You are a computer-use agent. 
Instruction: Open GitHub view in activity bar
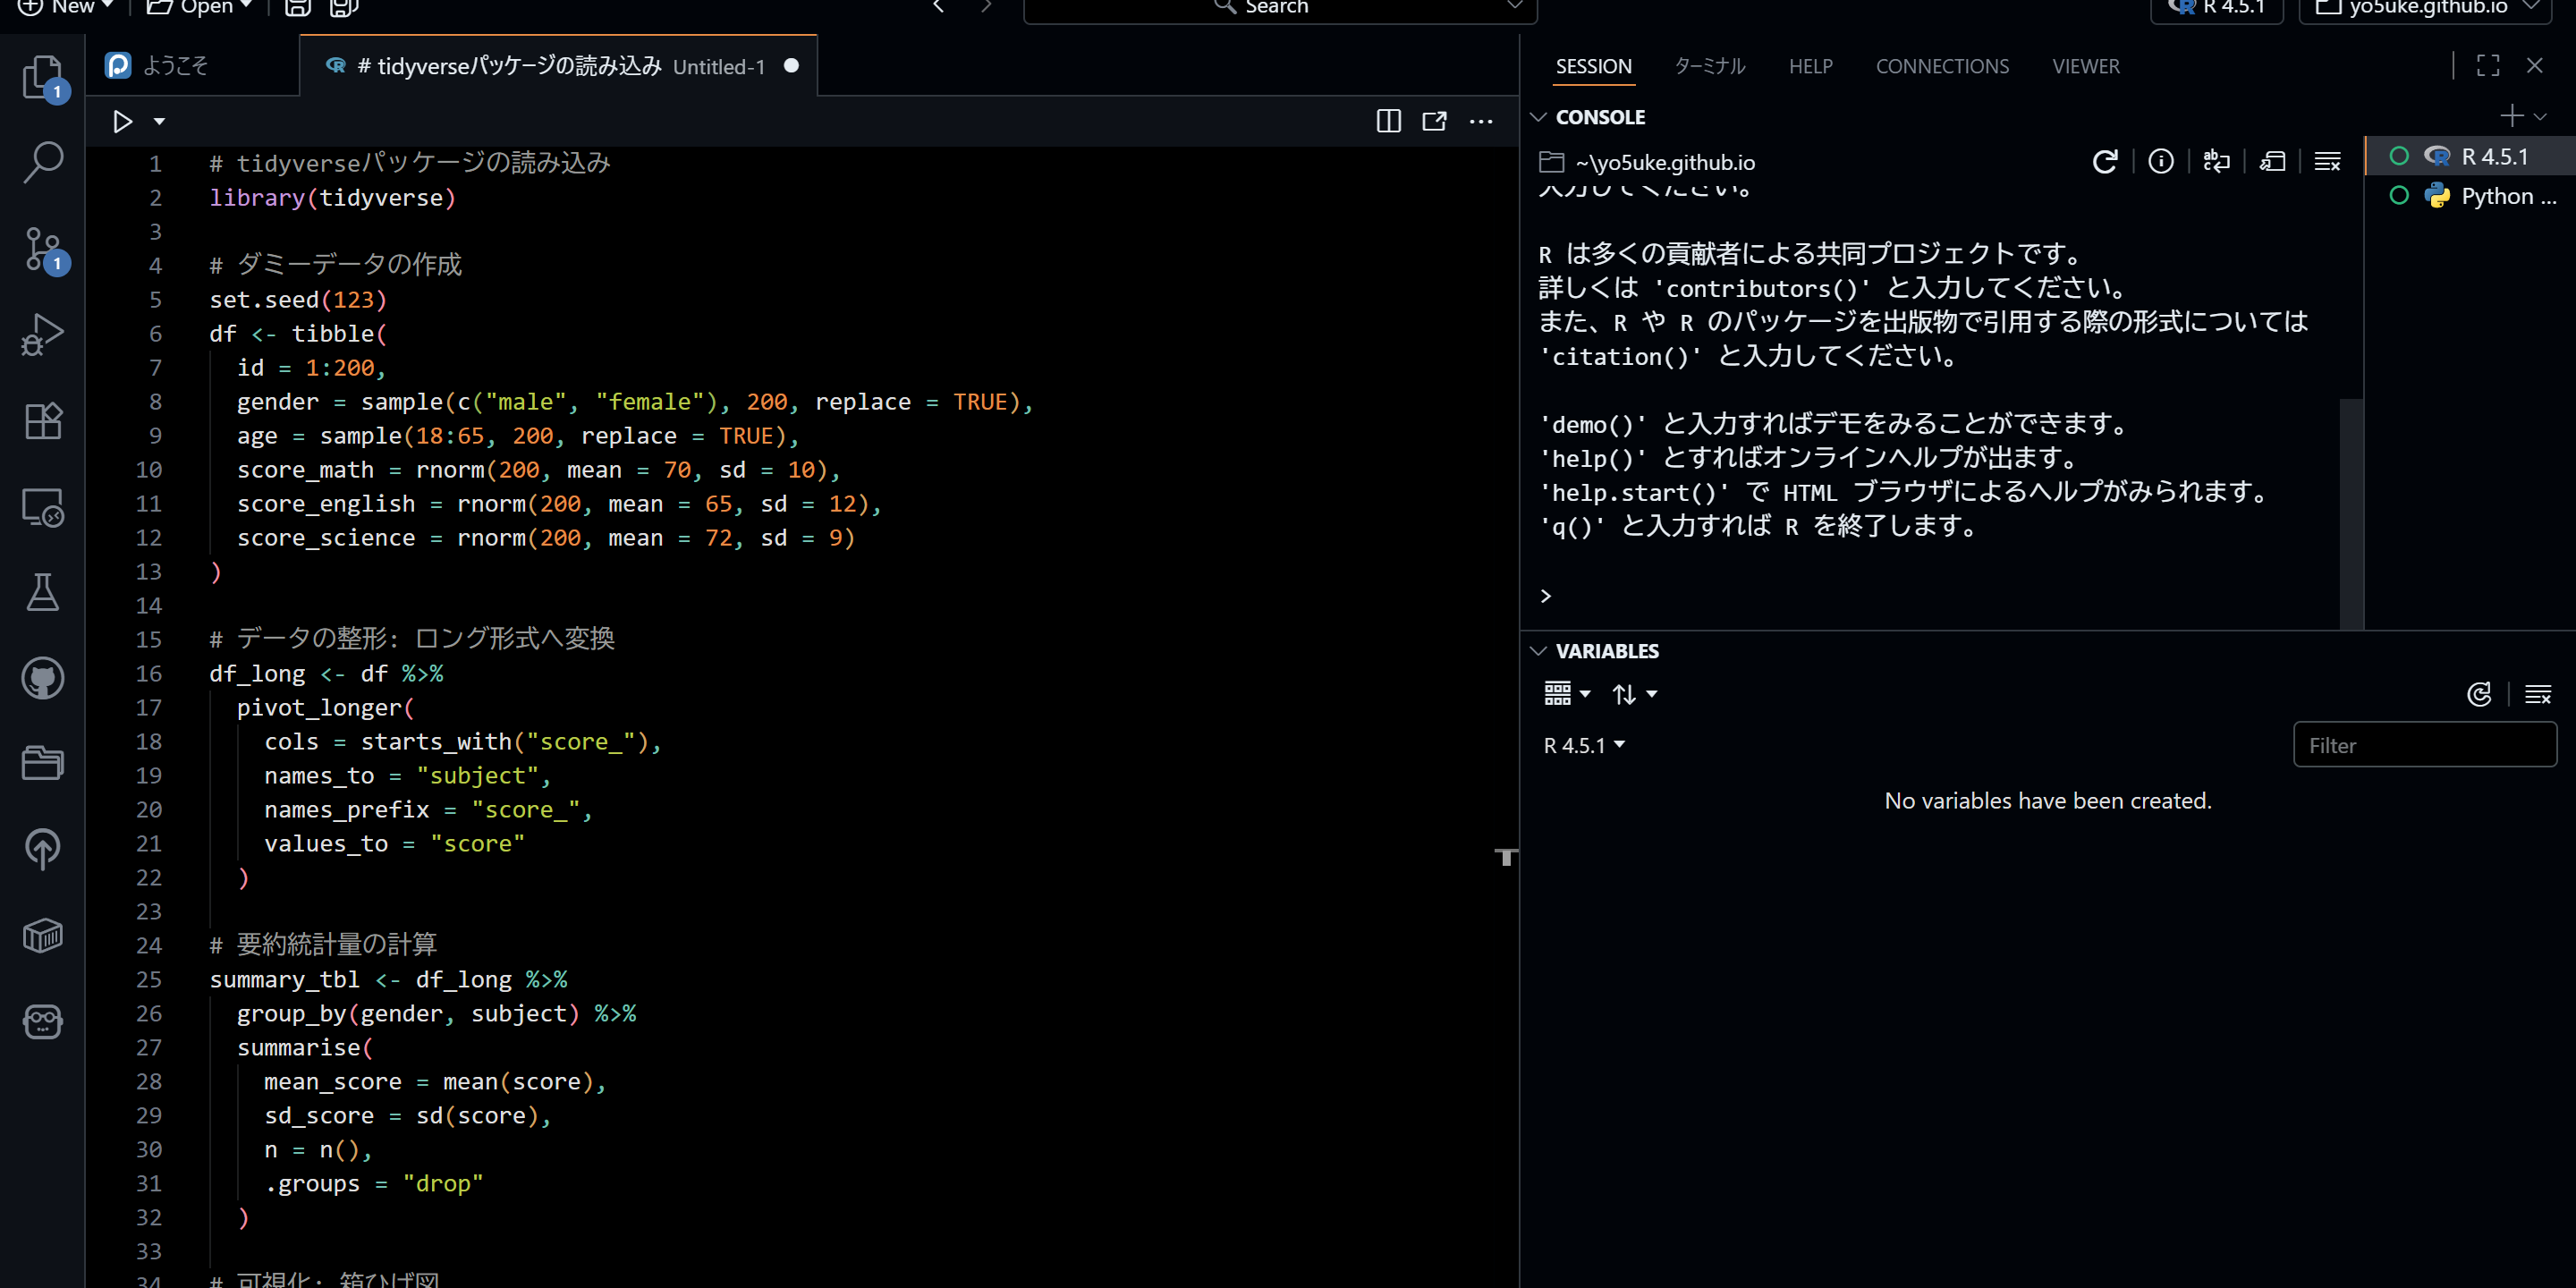(42, 679)
